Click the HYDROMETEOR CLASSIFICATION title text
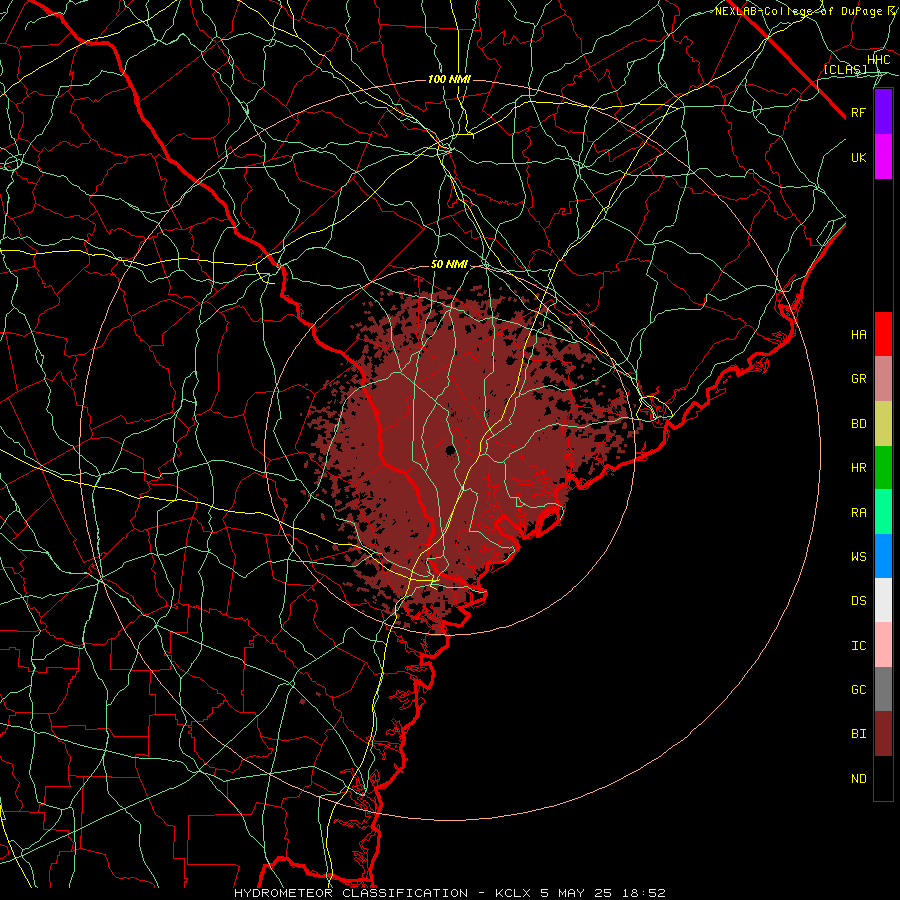 (x=351, y=893)
